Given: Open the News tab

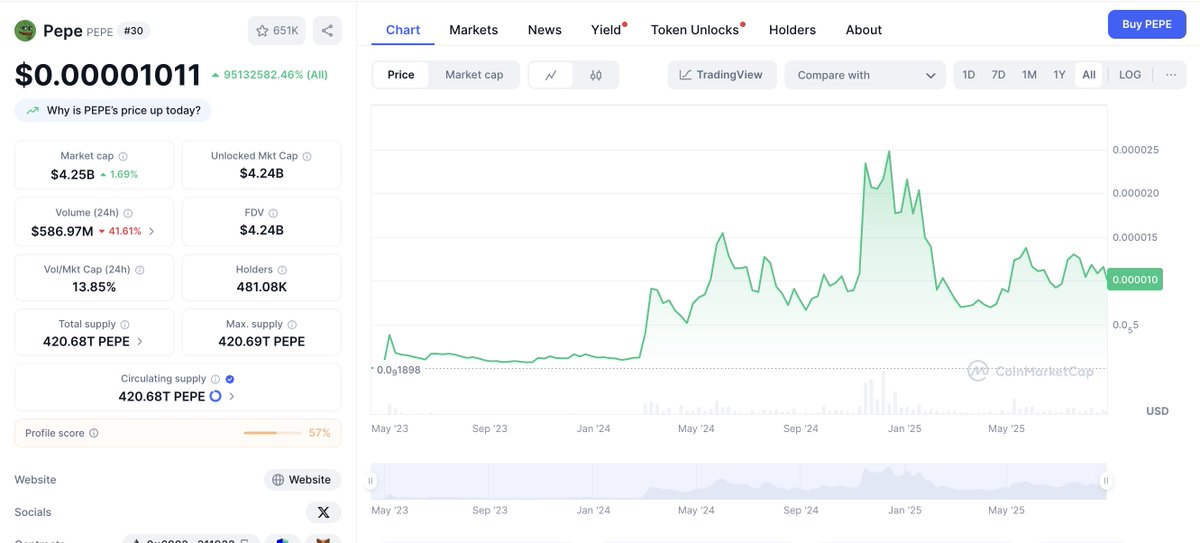Looking at the screenshot, I should click(545, 30).
